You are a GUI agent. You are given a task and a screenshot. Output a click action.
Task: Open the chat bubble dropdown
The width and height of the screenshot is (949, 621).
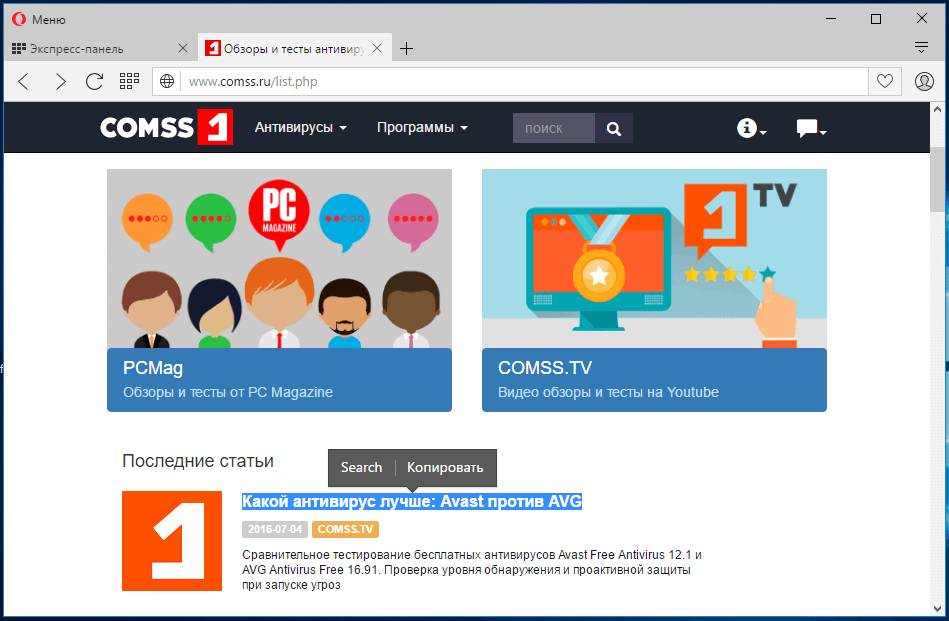click(811, 128)
